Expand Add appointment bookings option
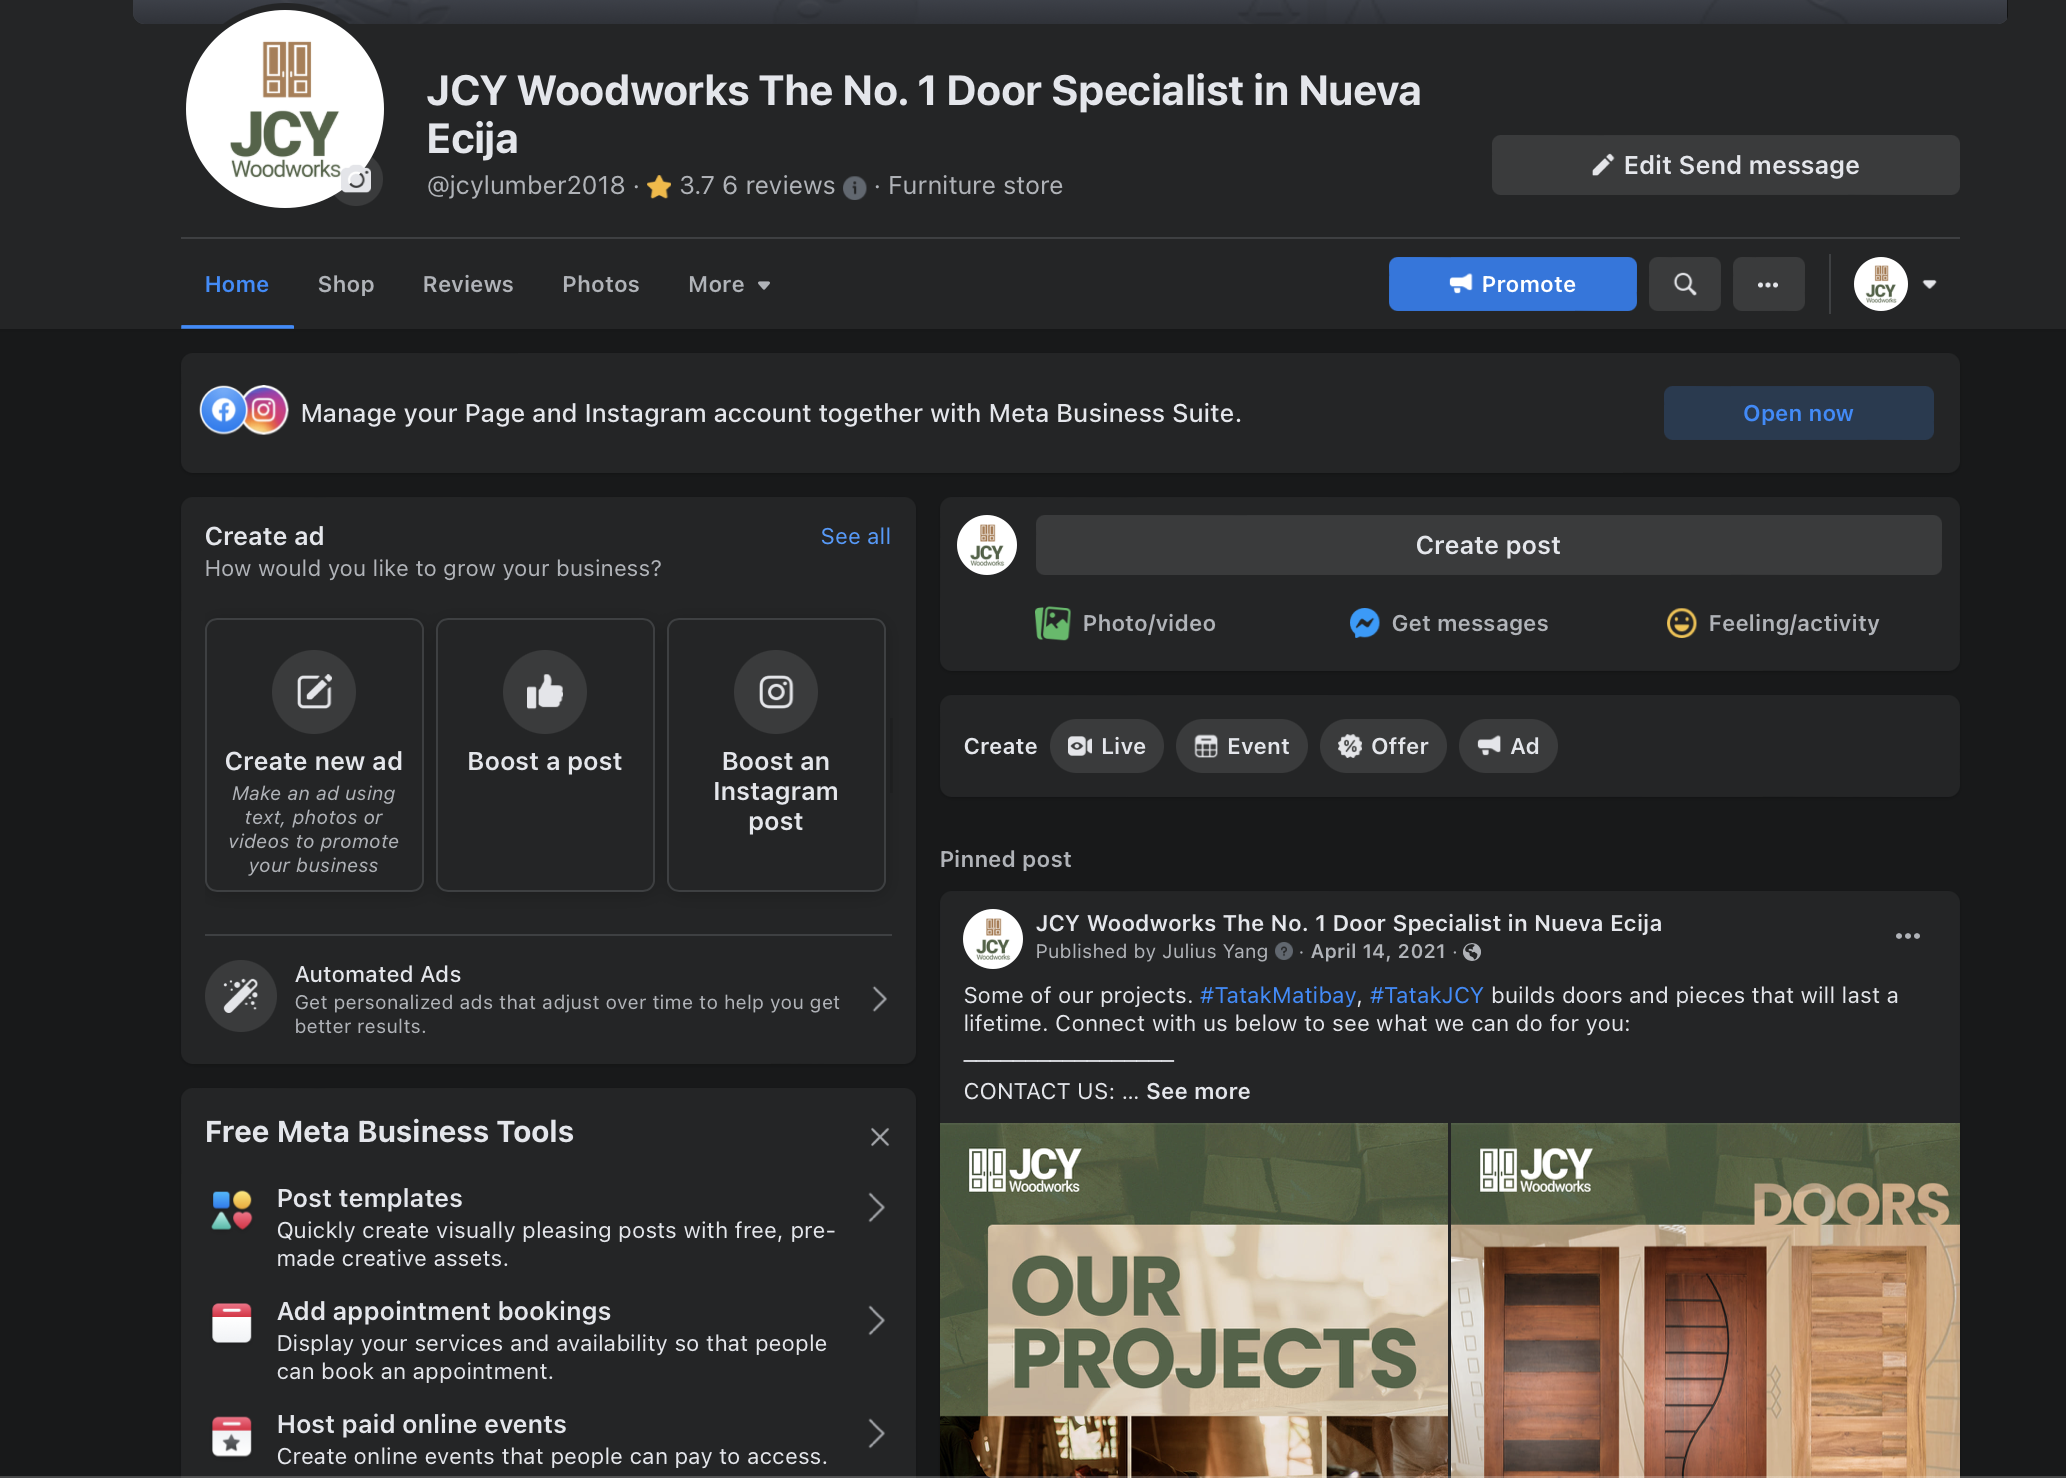The height and width of the screenshot is (1478, 2066). pos(876,1321)
